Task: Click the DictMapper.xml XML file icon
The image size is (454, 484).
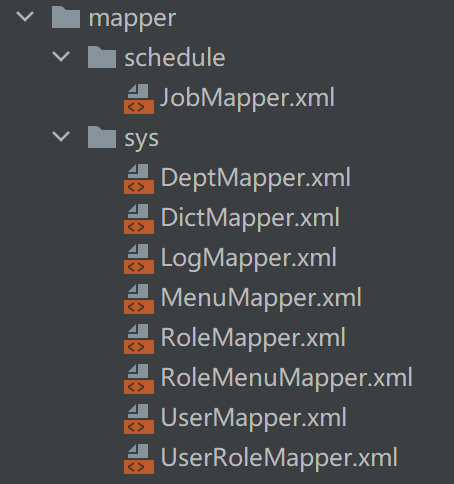Action: [x=139, y=219]
